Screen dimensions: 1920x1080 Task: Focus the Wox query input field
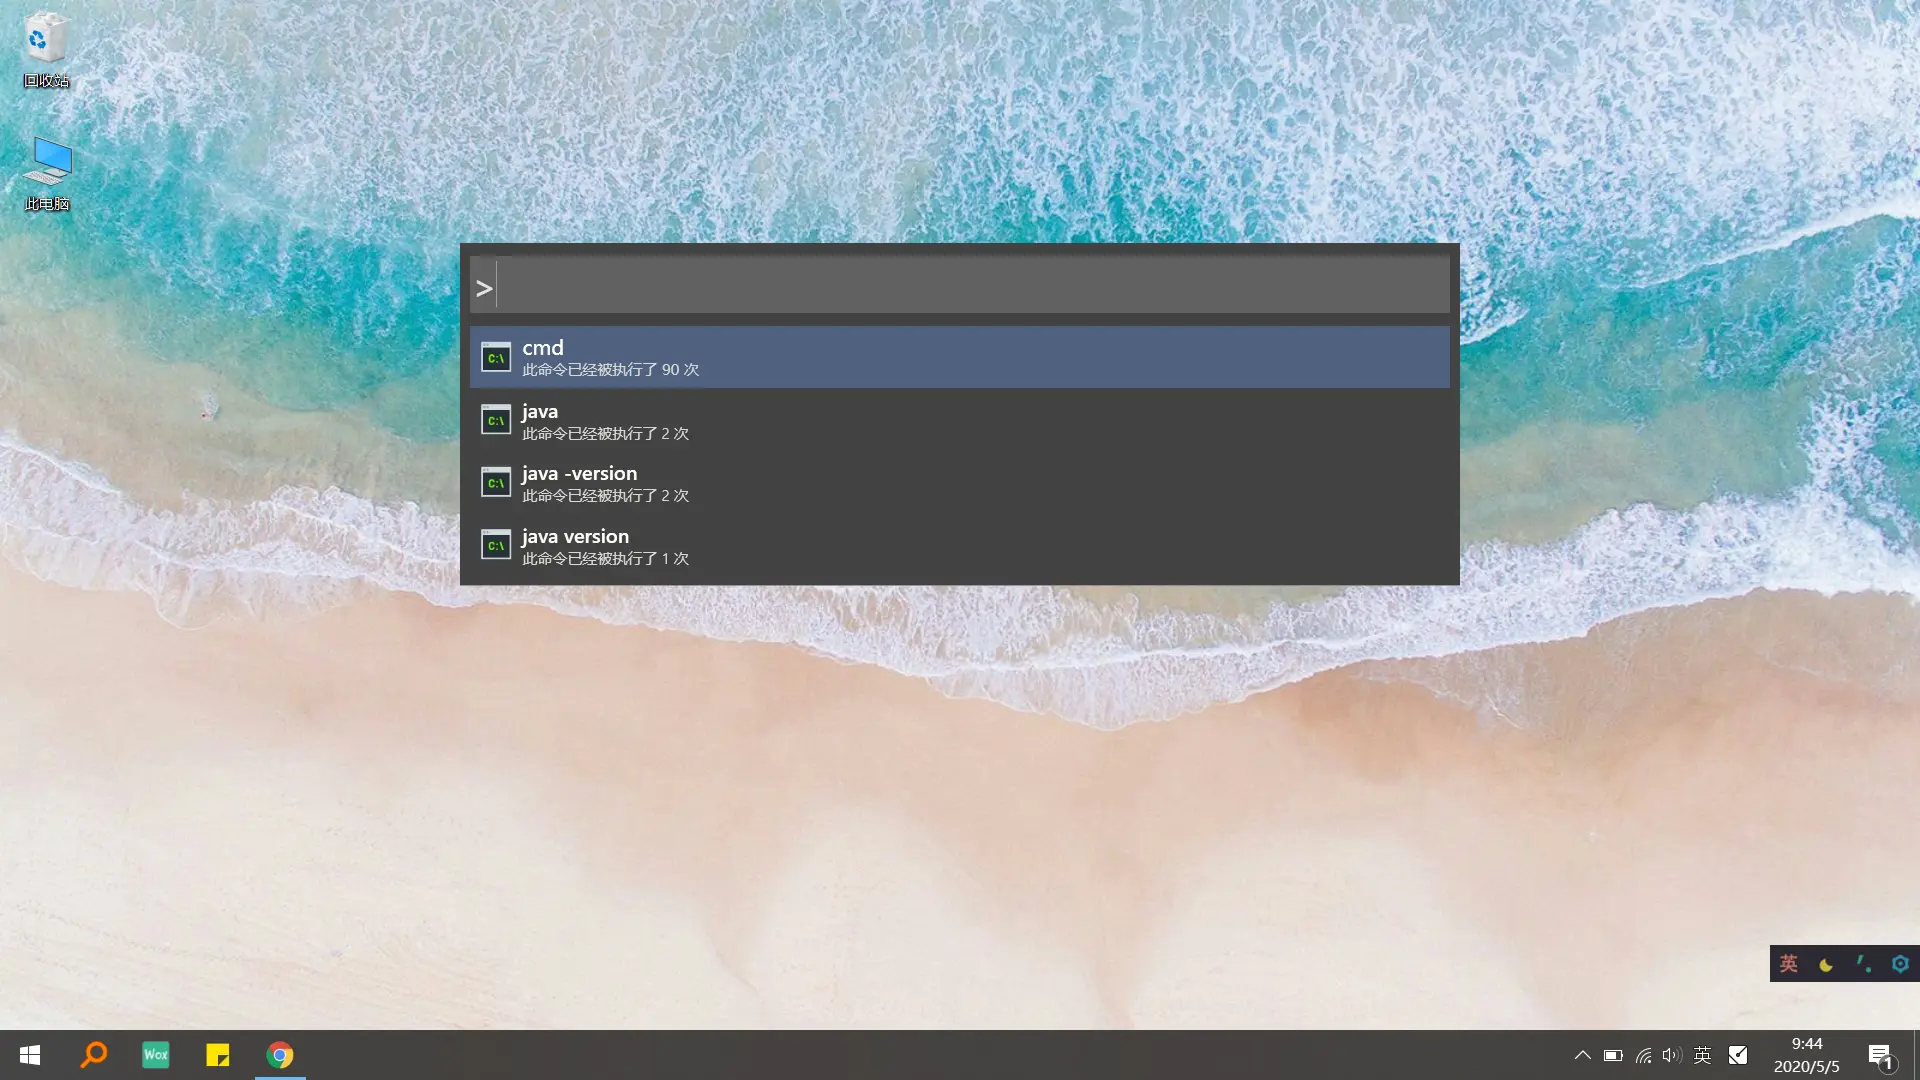(970, 287)
